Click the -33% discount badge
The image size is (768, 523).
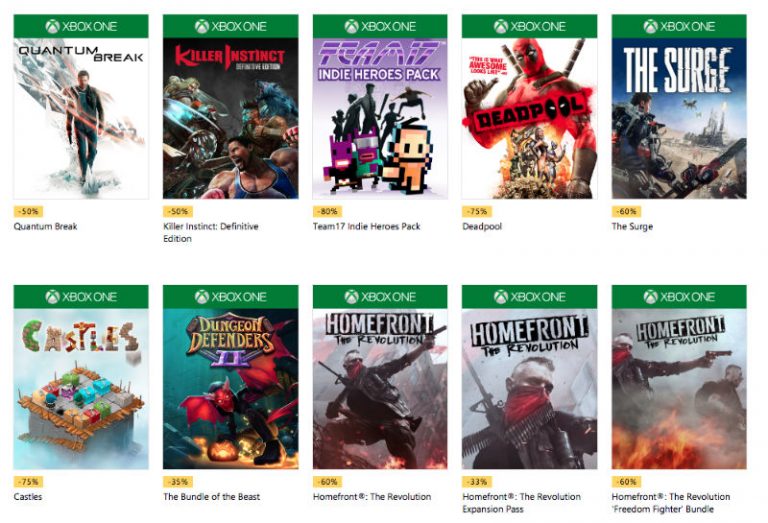(x=476, y=482)
